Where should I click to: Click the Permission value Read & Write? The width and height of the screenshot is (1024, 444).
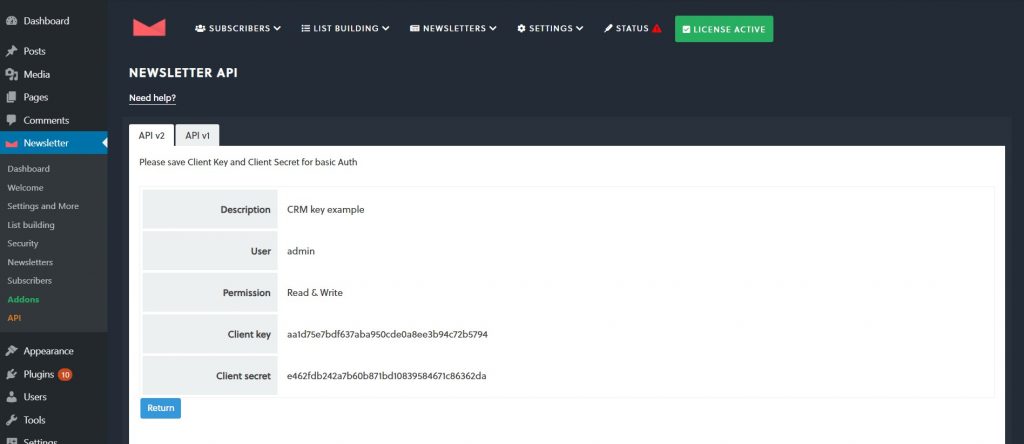[315, 293]
